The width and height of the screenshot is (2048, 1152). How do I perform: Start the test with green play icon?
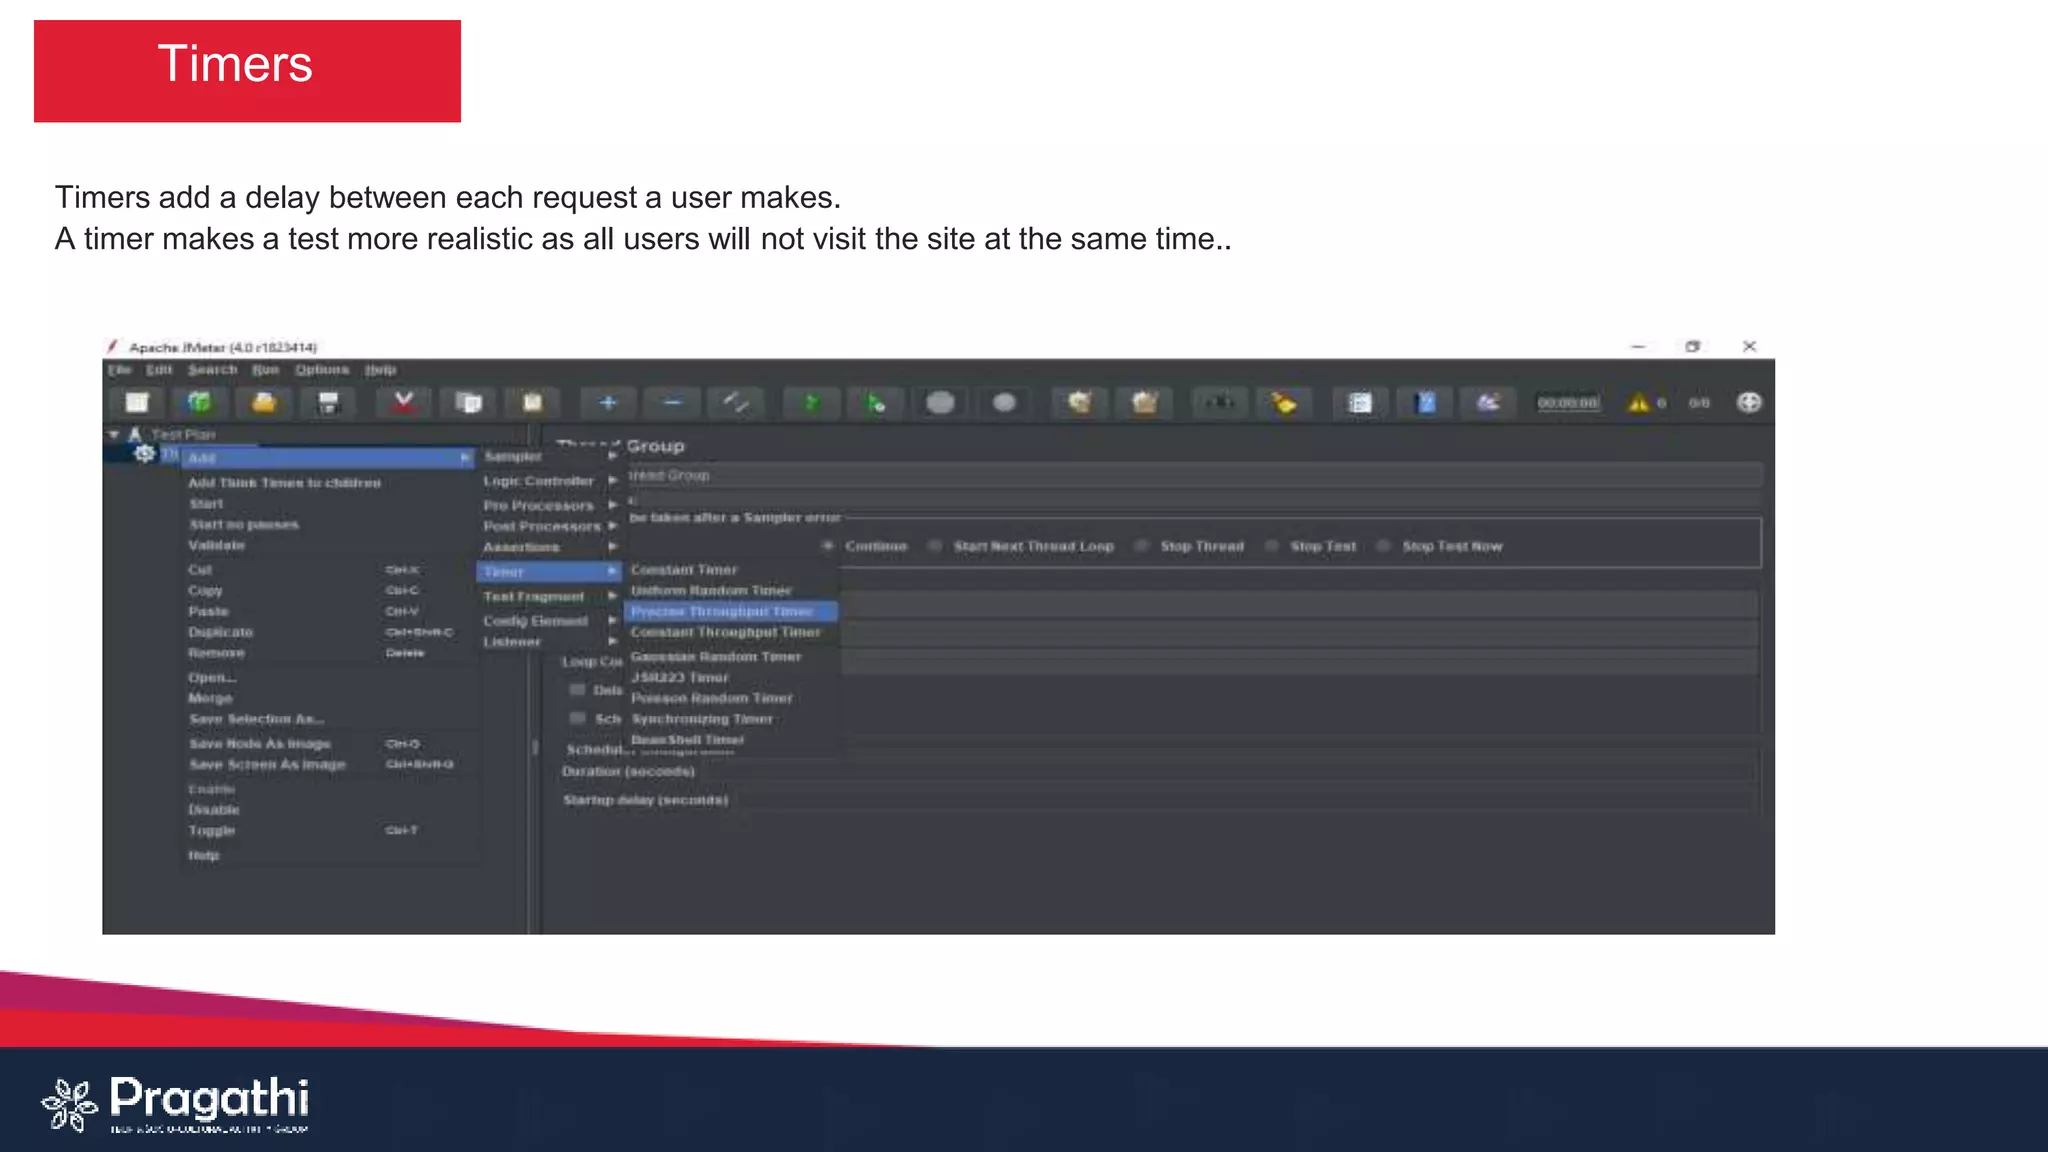pyautogui.click(x=812, y=403)
